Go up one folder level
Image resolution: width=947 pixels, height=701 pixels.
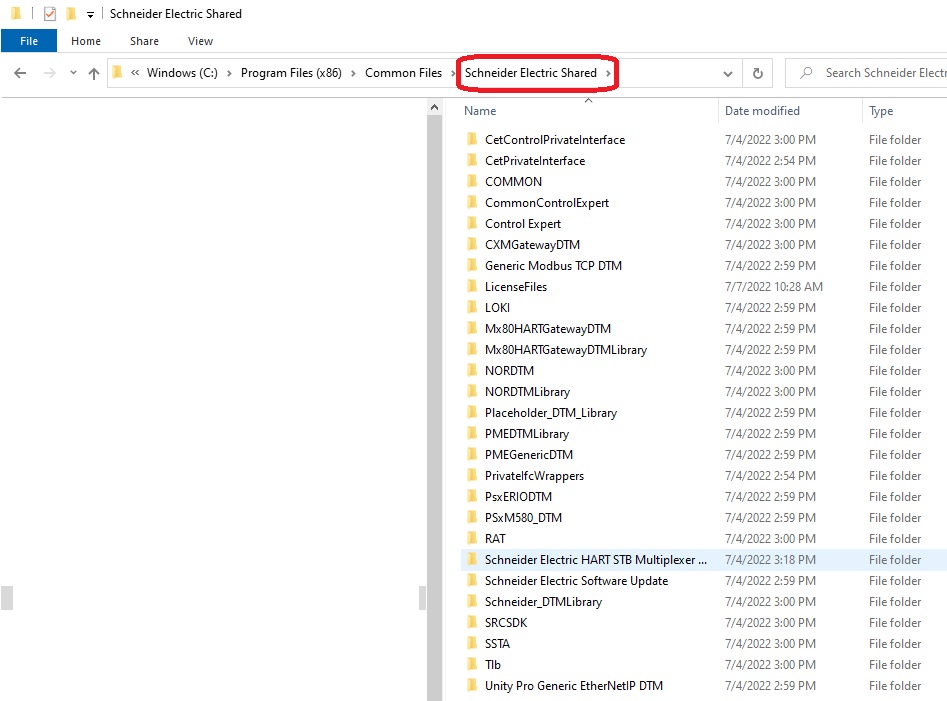[x=94, y=73]
